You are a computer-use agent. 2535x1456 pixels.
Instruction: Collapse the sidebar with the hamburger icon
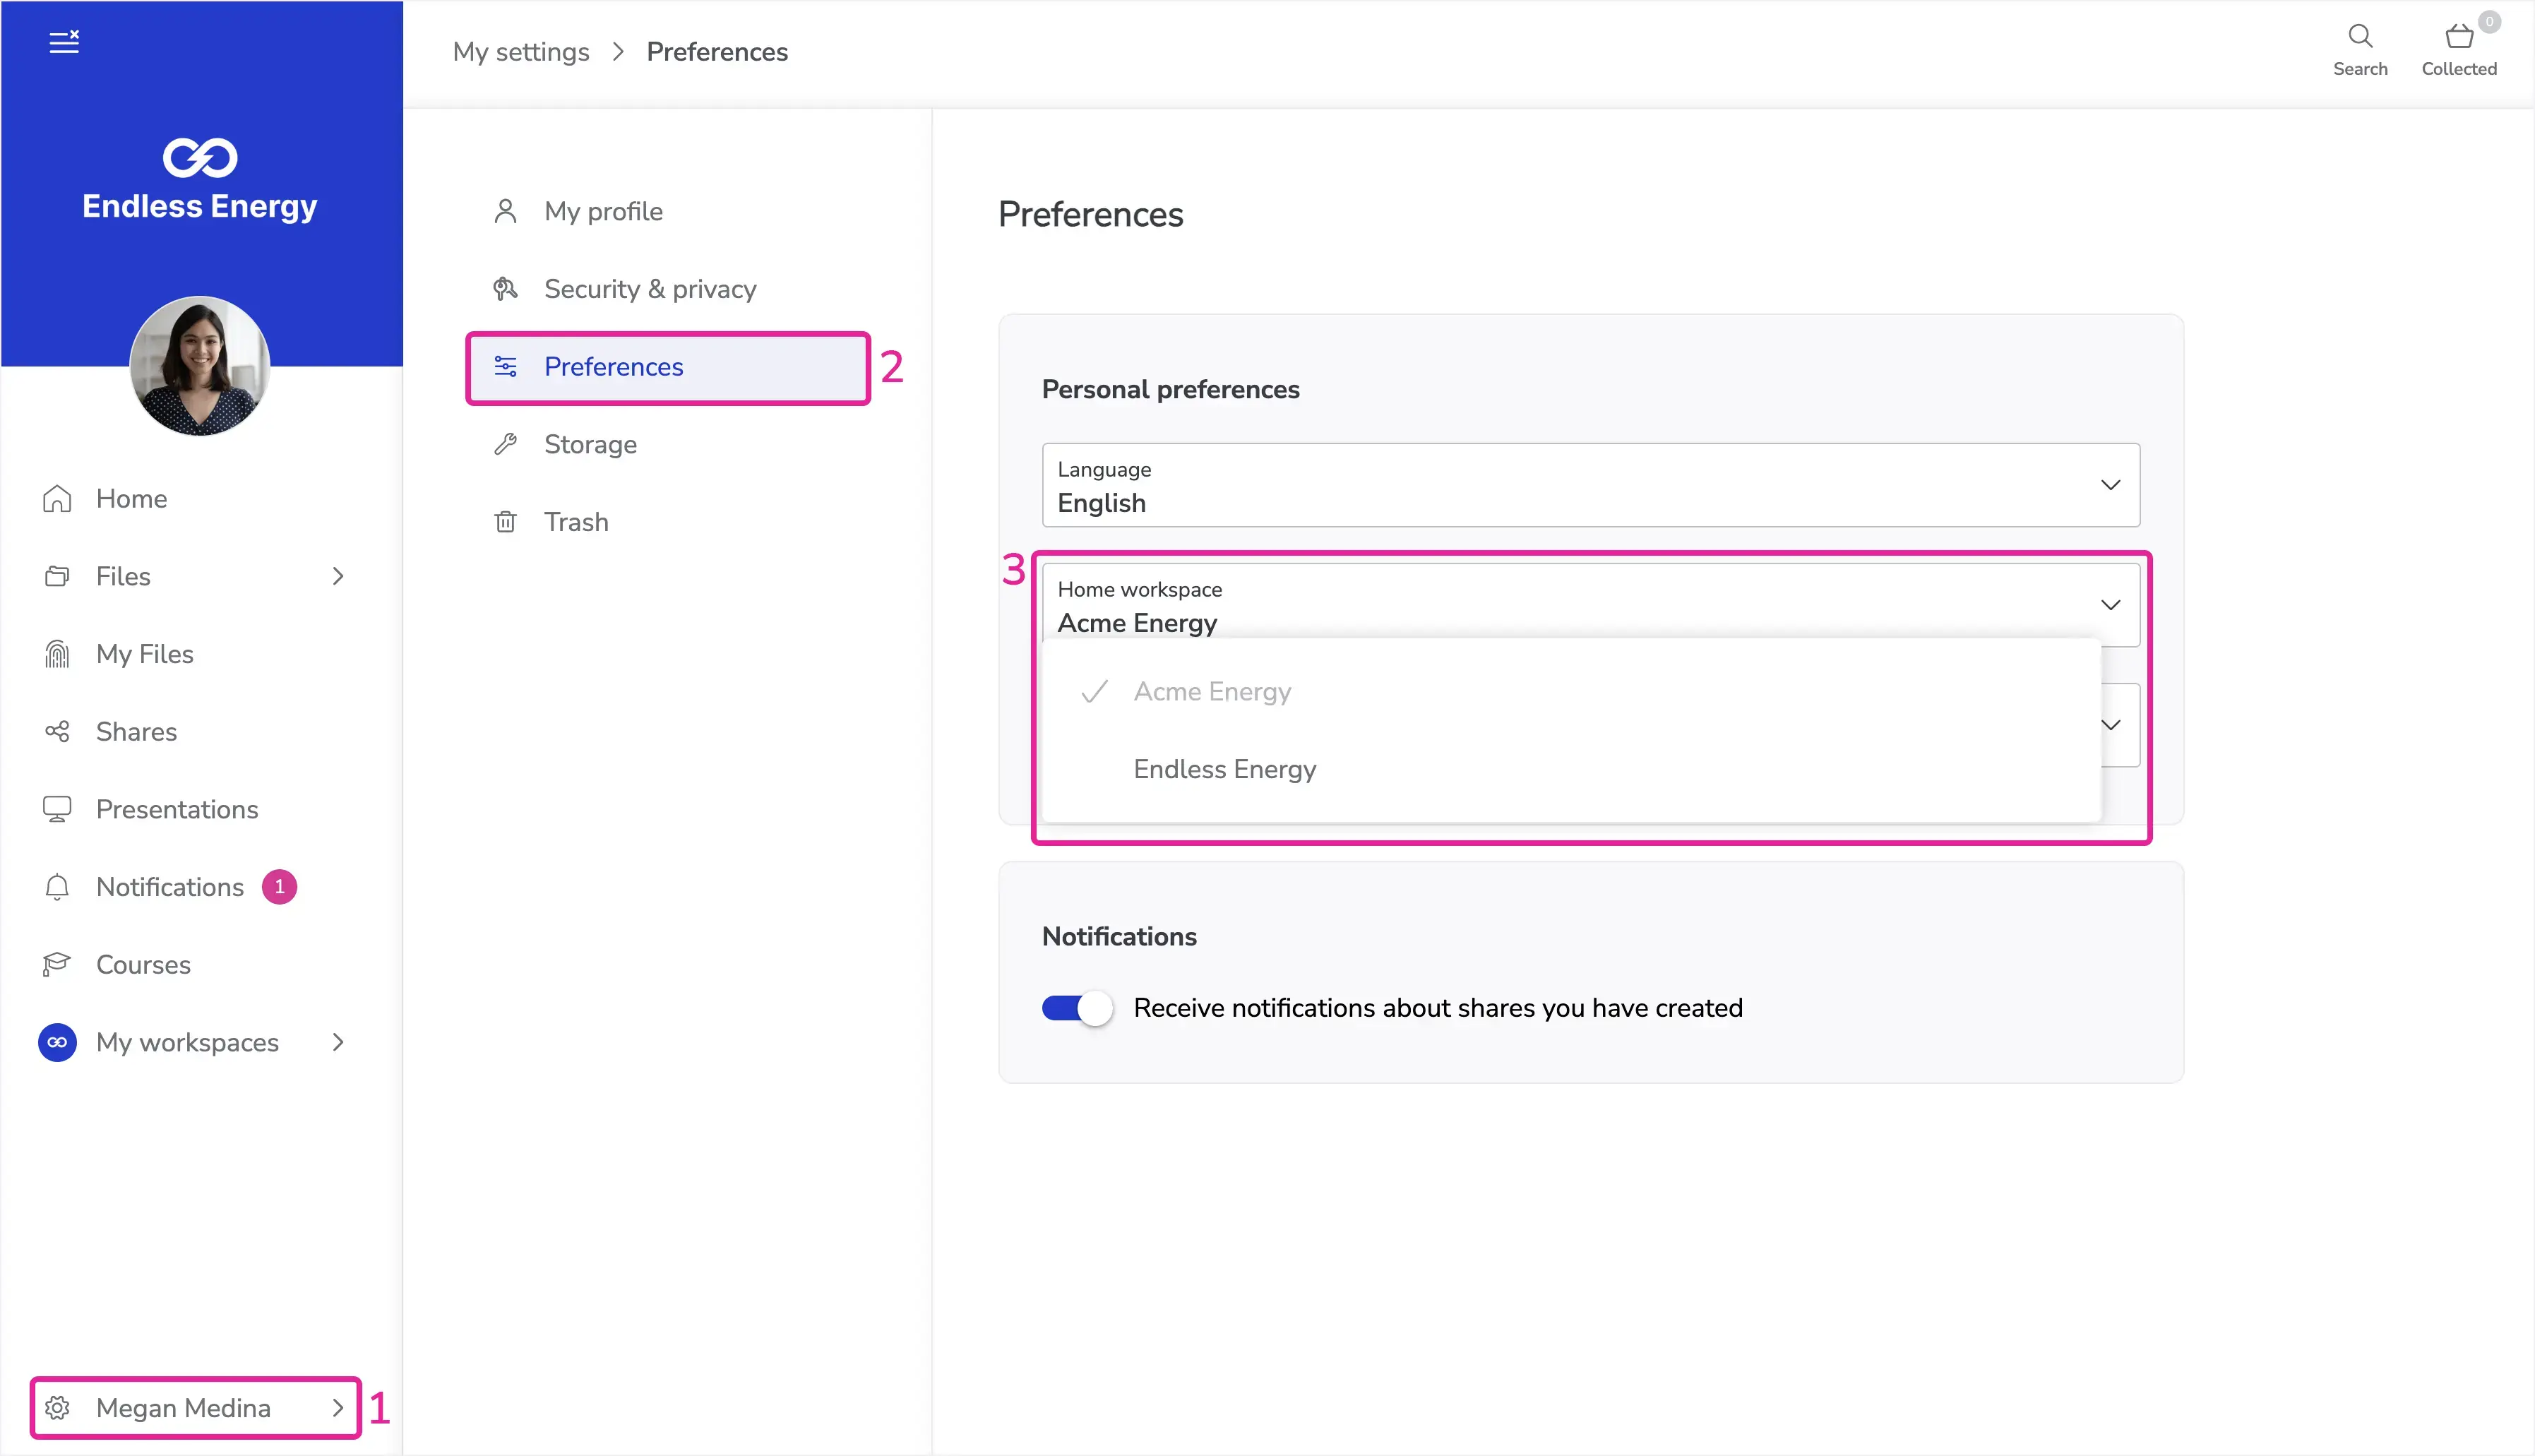point(64,42)
